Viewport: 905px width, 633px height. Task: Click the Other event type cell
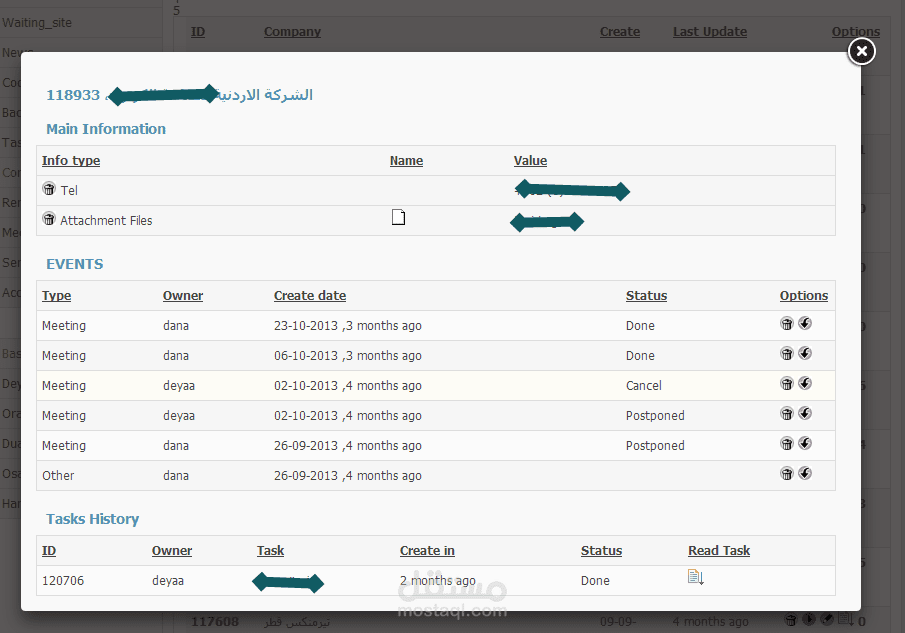tap(58, 475)
